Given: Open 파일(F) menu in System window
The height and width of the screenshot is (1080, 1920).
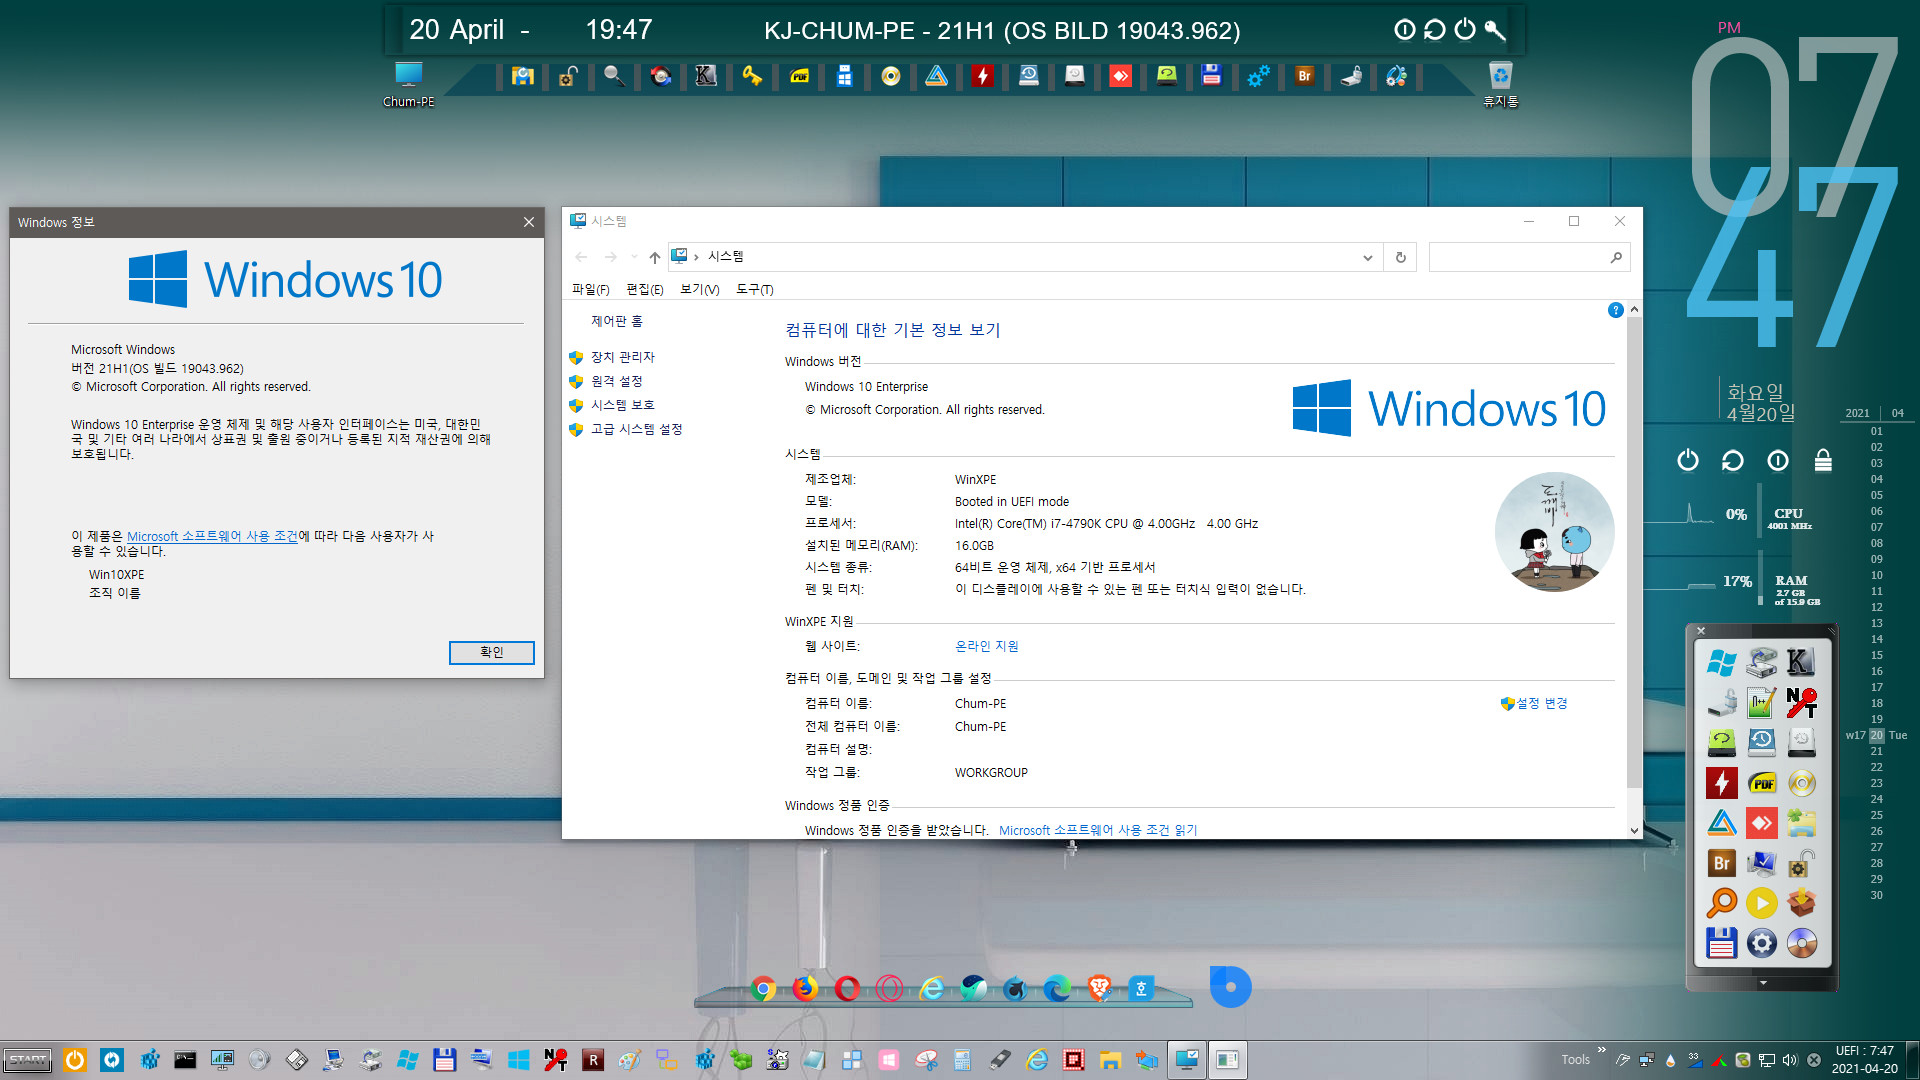Looking at the screenshot, I should click(x=590, y=289).
